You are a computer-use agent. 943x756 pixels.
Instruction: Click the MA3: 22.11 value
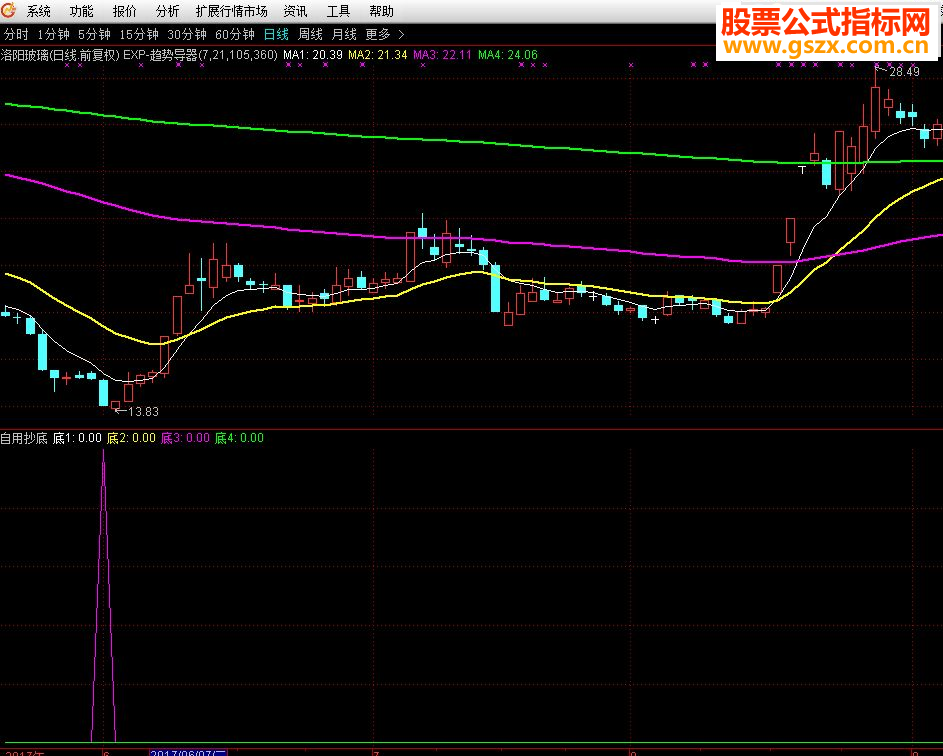(x=443, y=55)
